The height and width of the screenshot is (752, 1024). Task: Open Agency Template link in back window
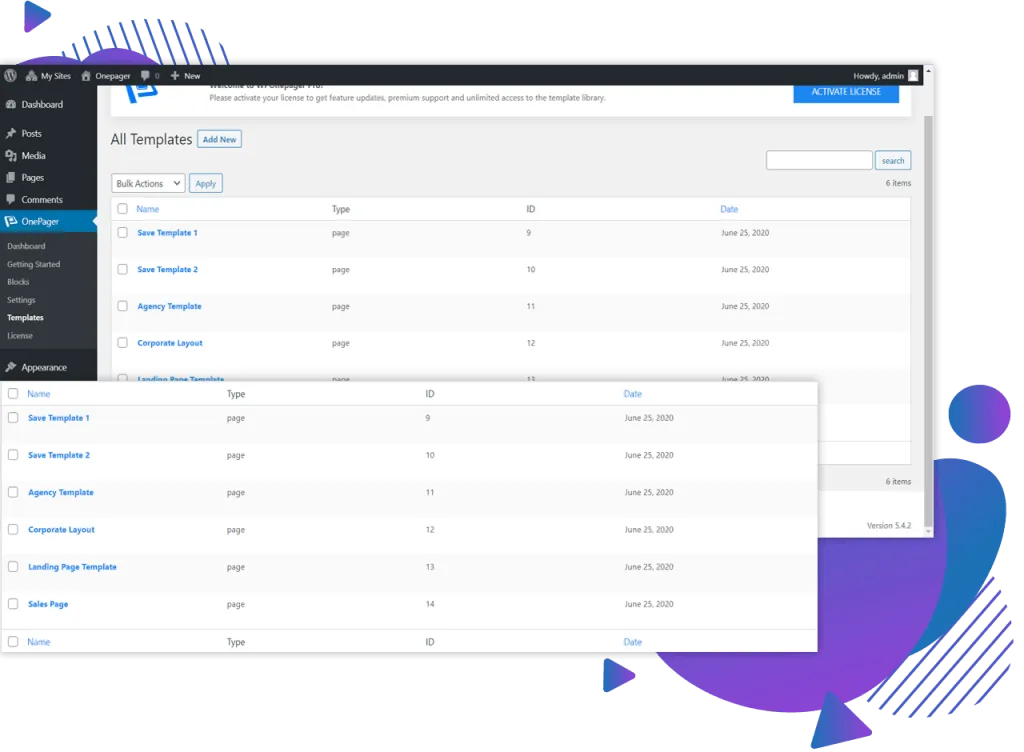[169, 306]
